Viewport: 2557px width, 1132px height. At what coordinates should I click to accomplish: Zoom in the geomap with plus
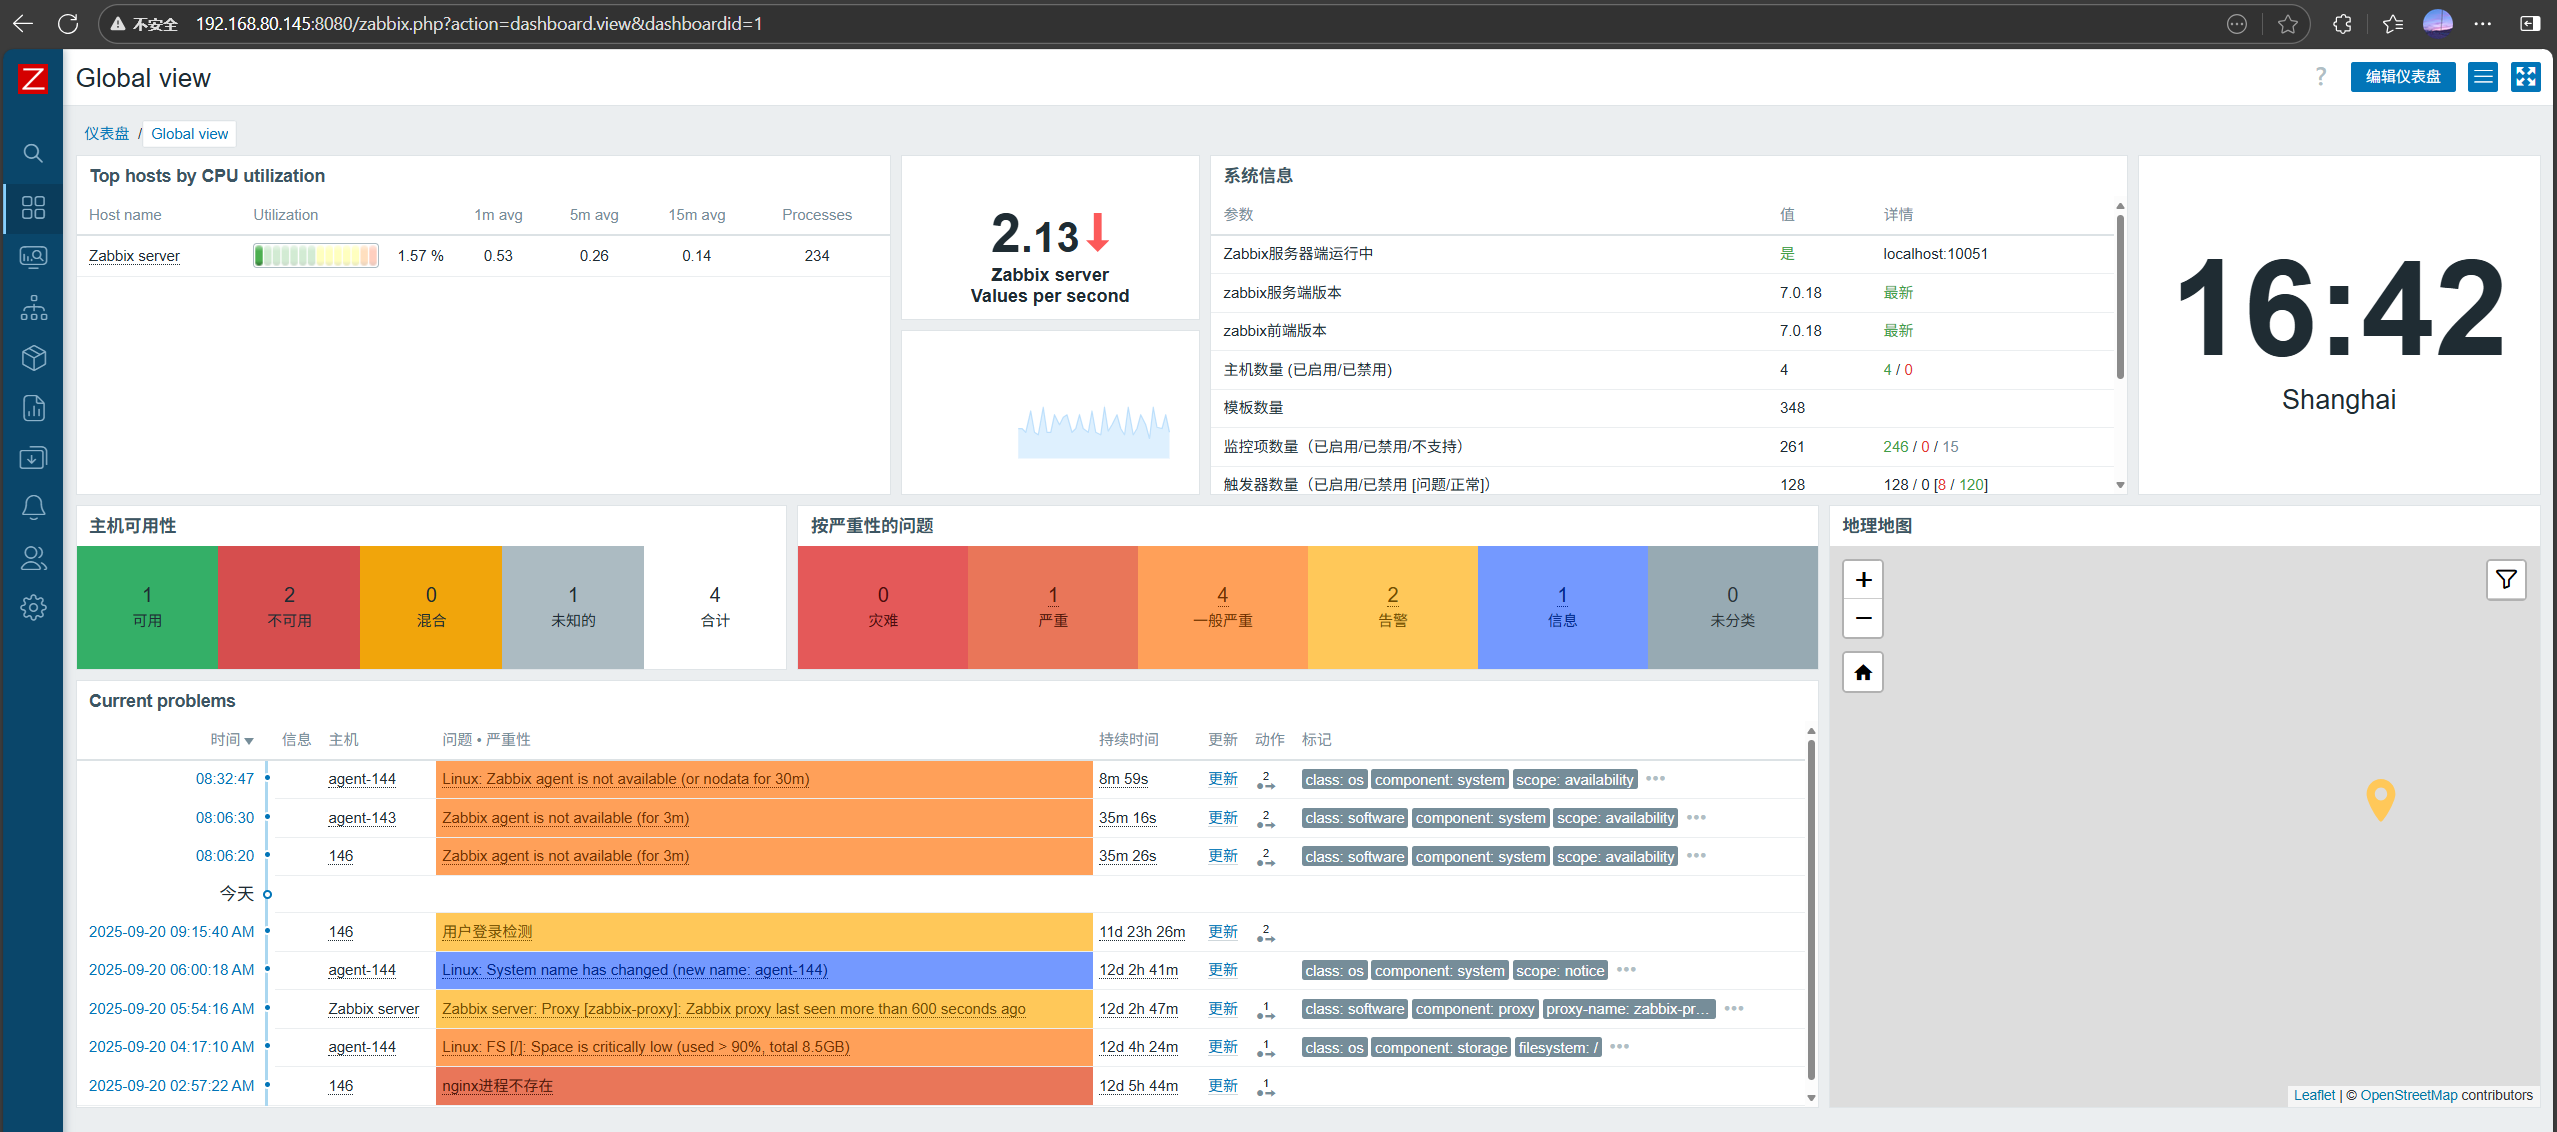pos(1862,580)
